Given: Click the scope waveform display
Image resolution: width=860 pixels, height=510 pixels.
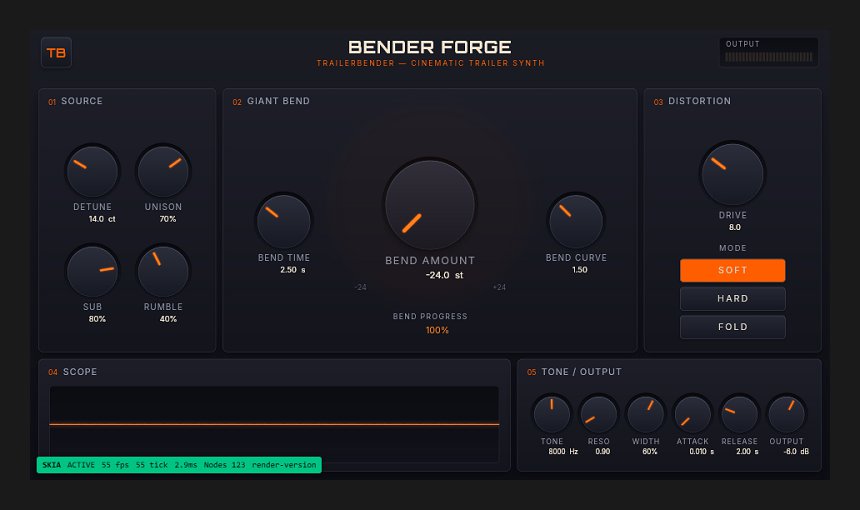Looking at the screenshot, I should pyautogui.click(x=274, y=424).
